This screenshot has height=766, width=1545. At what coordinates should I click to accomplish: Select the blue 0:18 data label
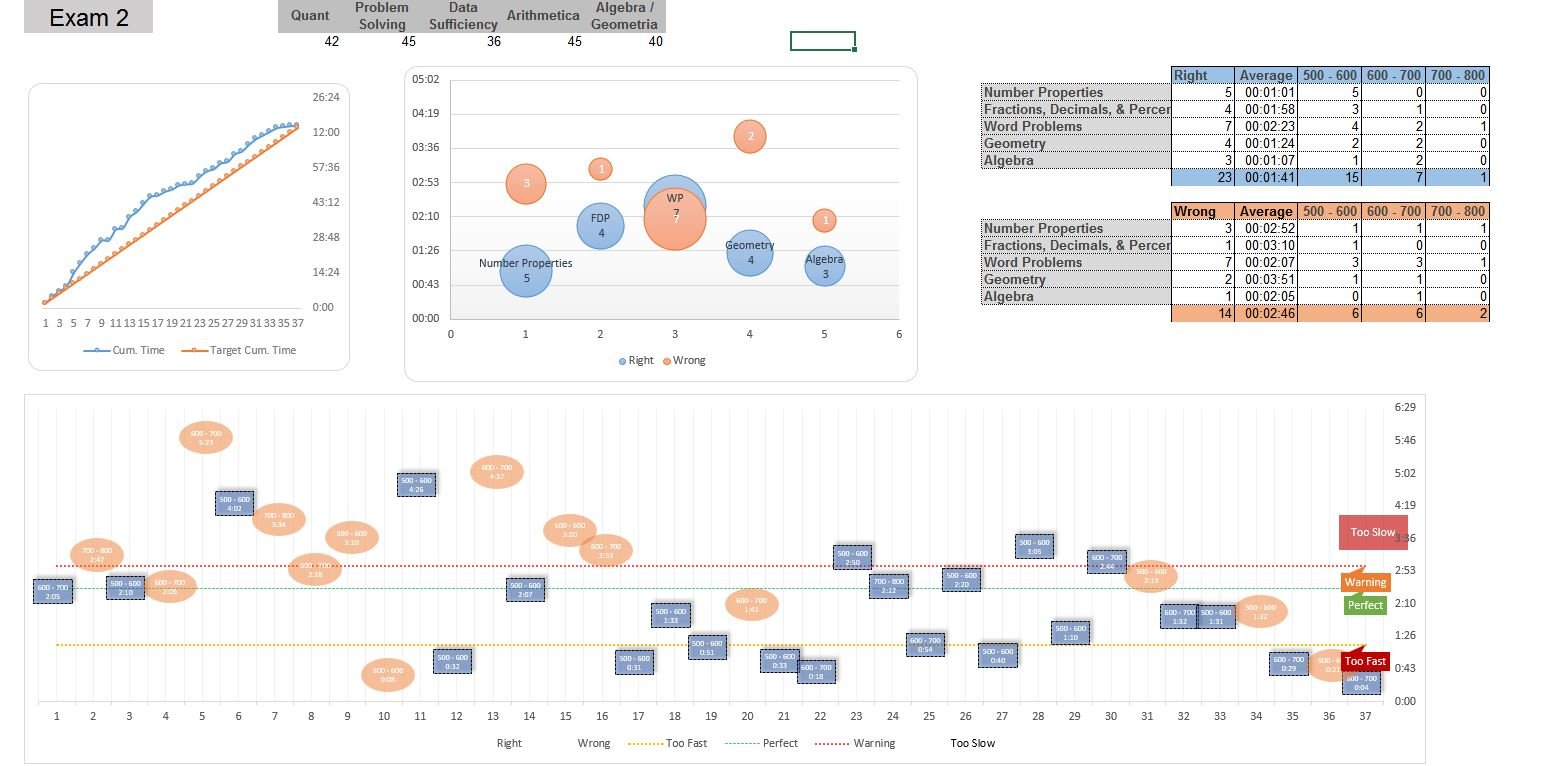(x=816, y=672)
